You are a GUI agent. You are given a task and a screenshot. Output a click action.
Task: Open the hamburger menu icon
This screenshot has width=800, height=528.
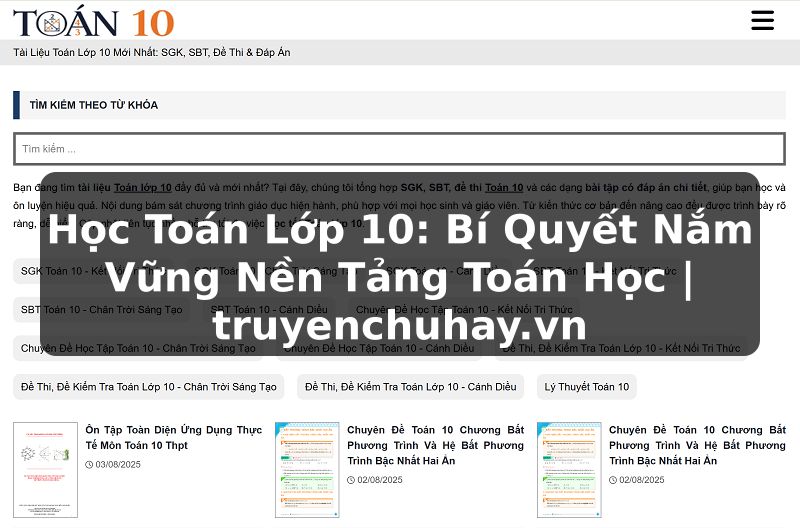762,20
